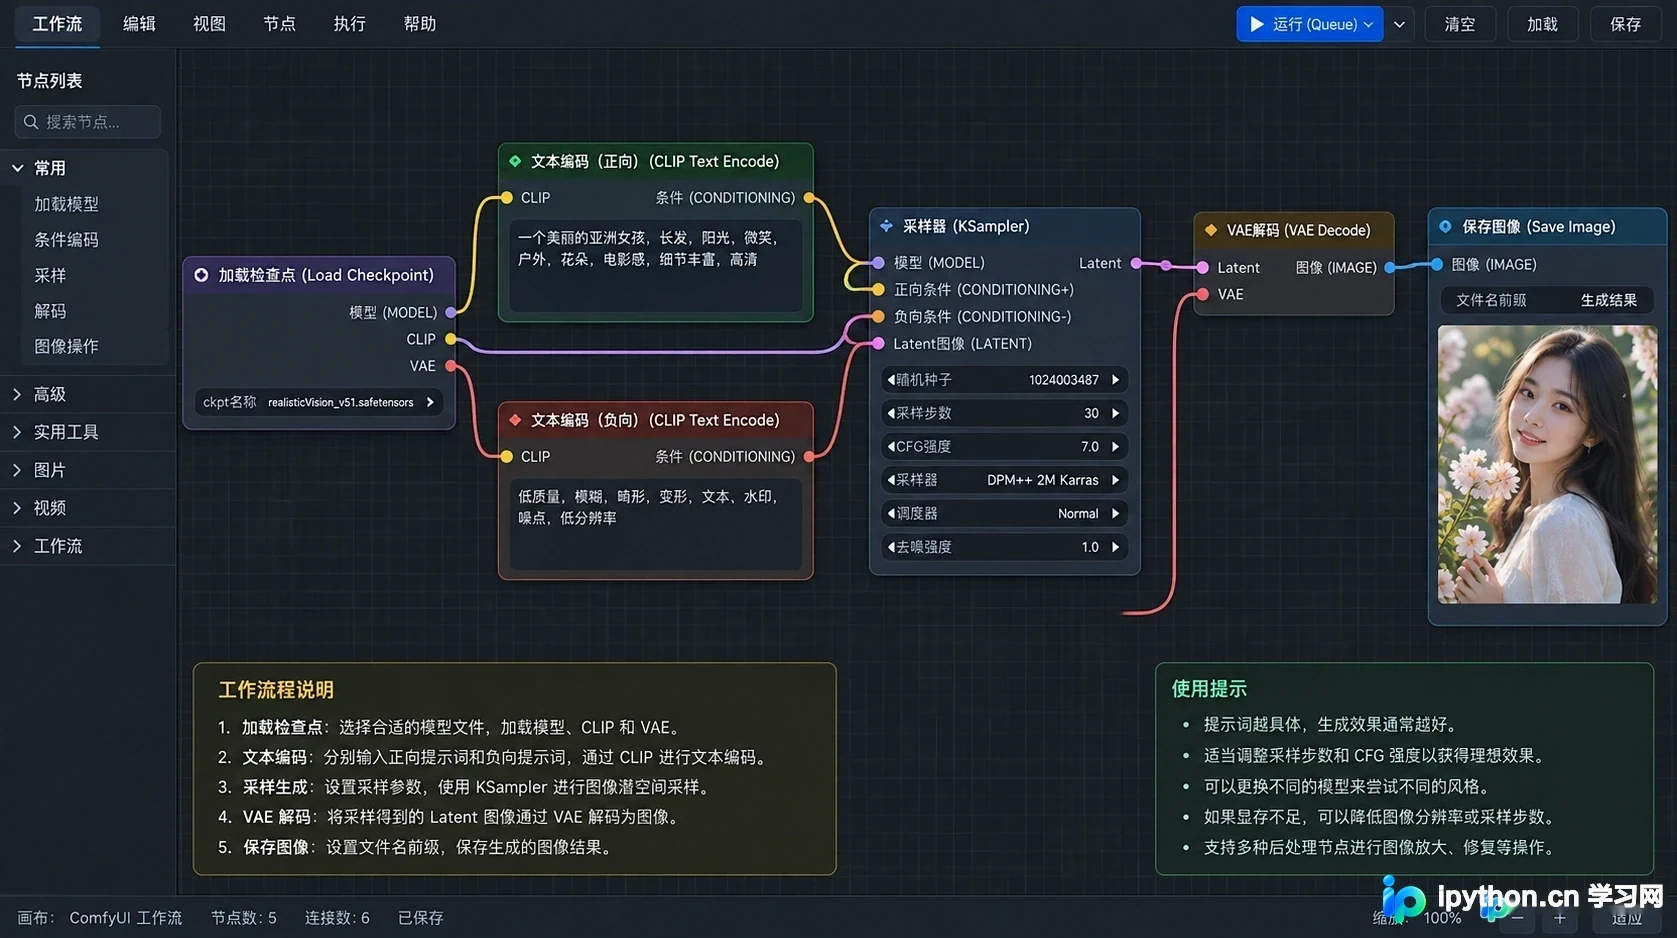Click the VAE input port on VAE Decode node
Screen dimensions: 1677x938
[x=1203, y=294]
